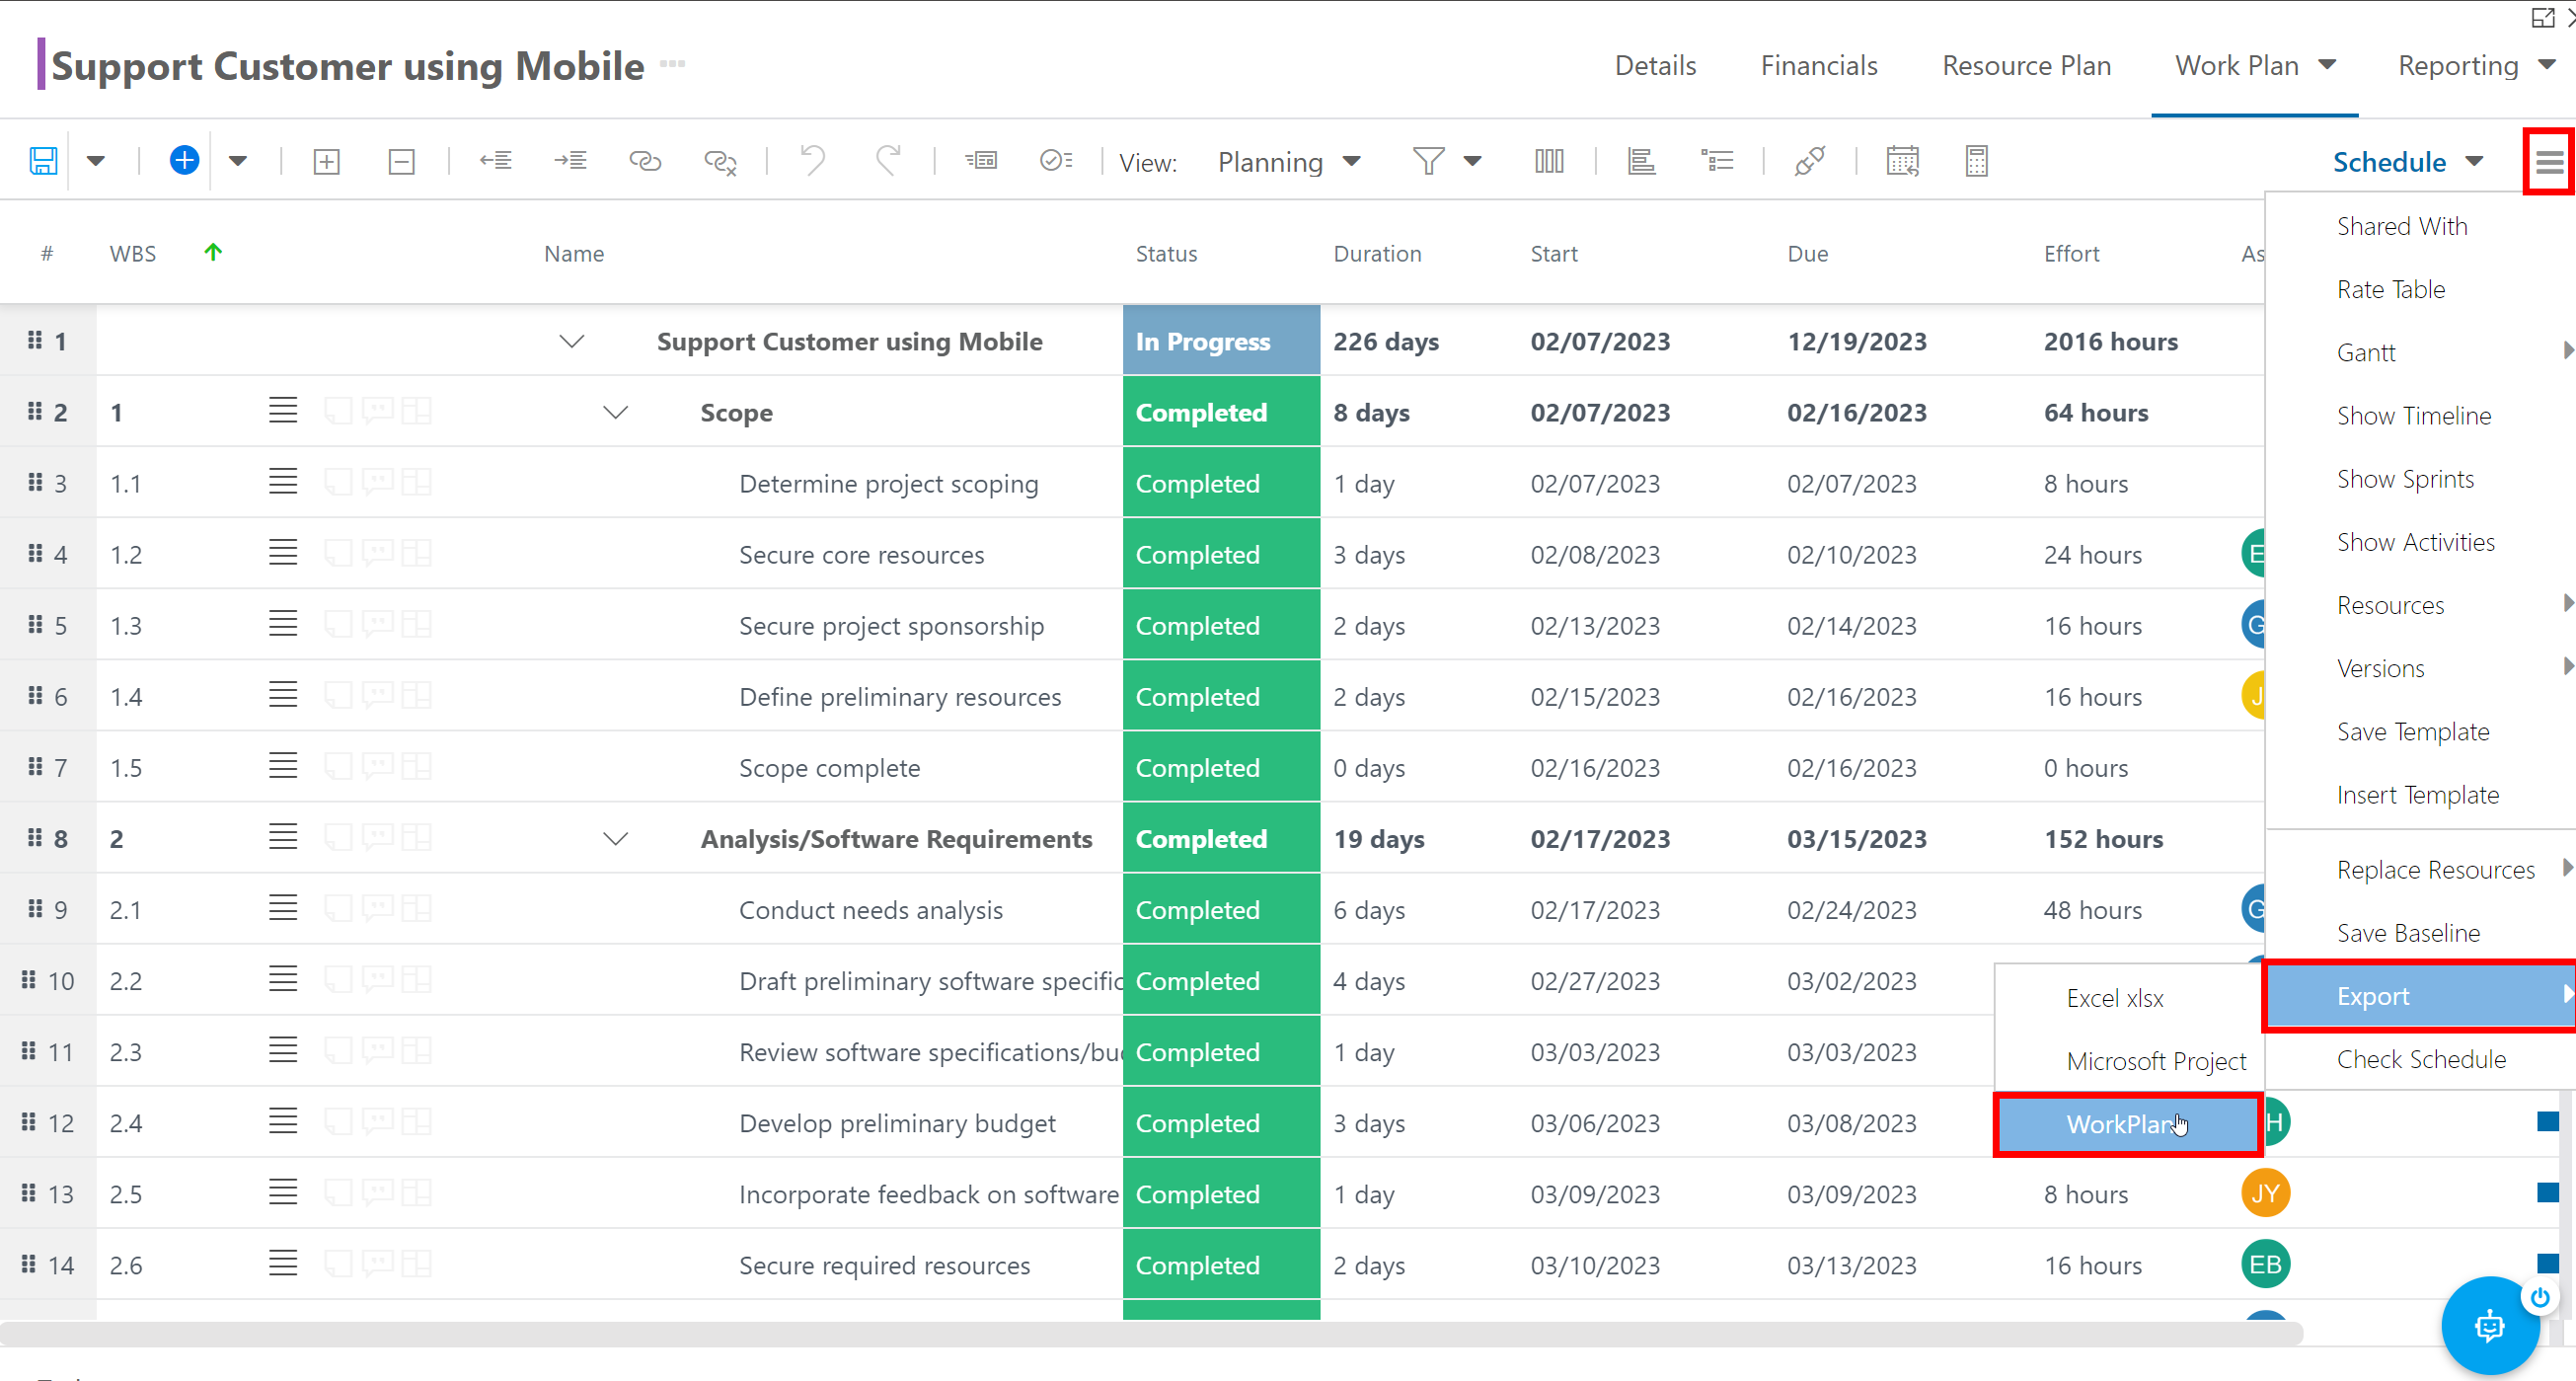Click the critical path link icon
The width and height of the screenshot is (2576, 1381).
1810,160
